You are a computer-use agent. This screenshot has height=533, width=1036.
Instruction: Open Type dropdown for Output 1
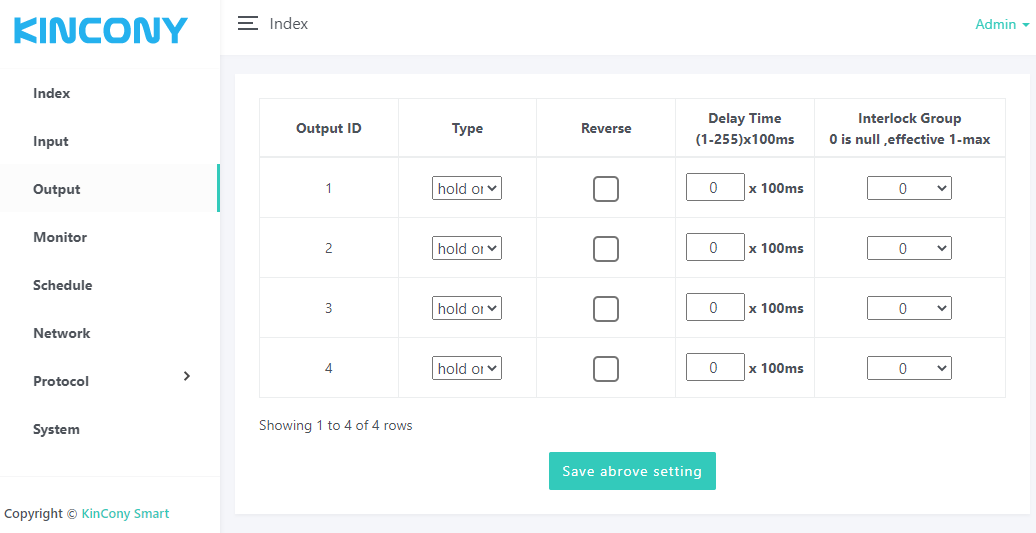(x=467, y=189)
